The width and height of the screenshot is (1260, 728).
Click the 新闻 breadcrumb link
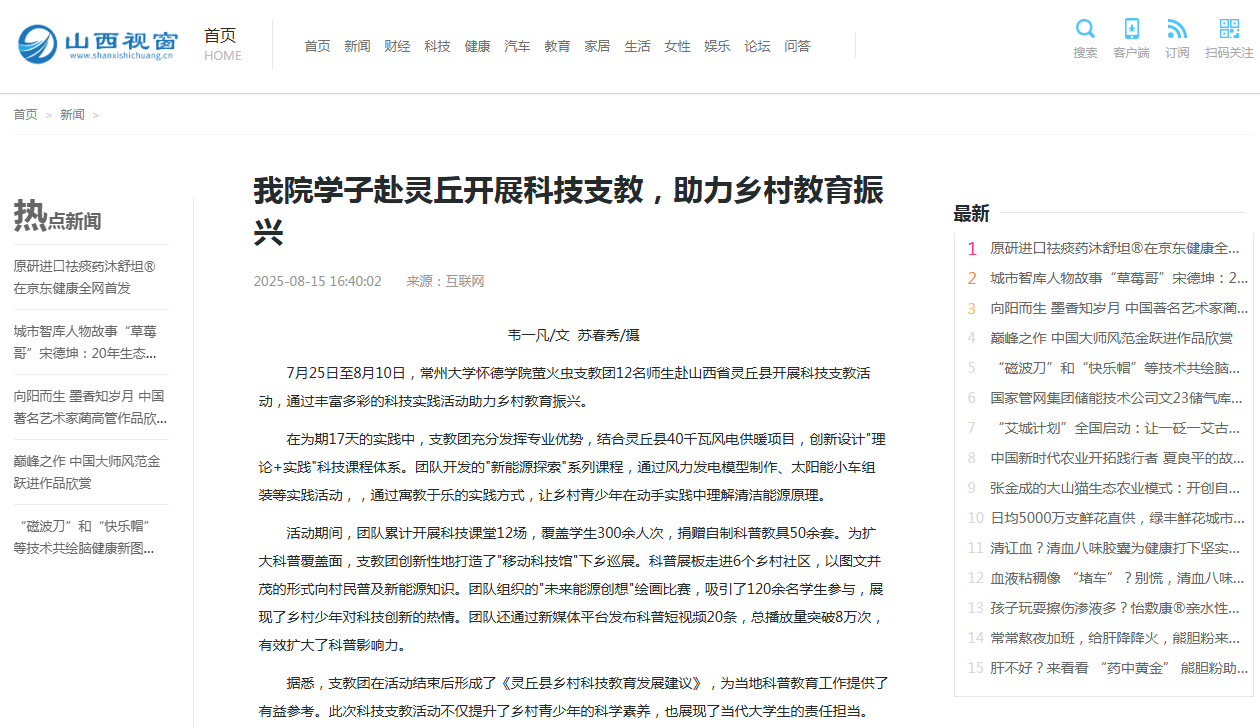coord(72,115)
